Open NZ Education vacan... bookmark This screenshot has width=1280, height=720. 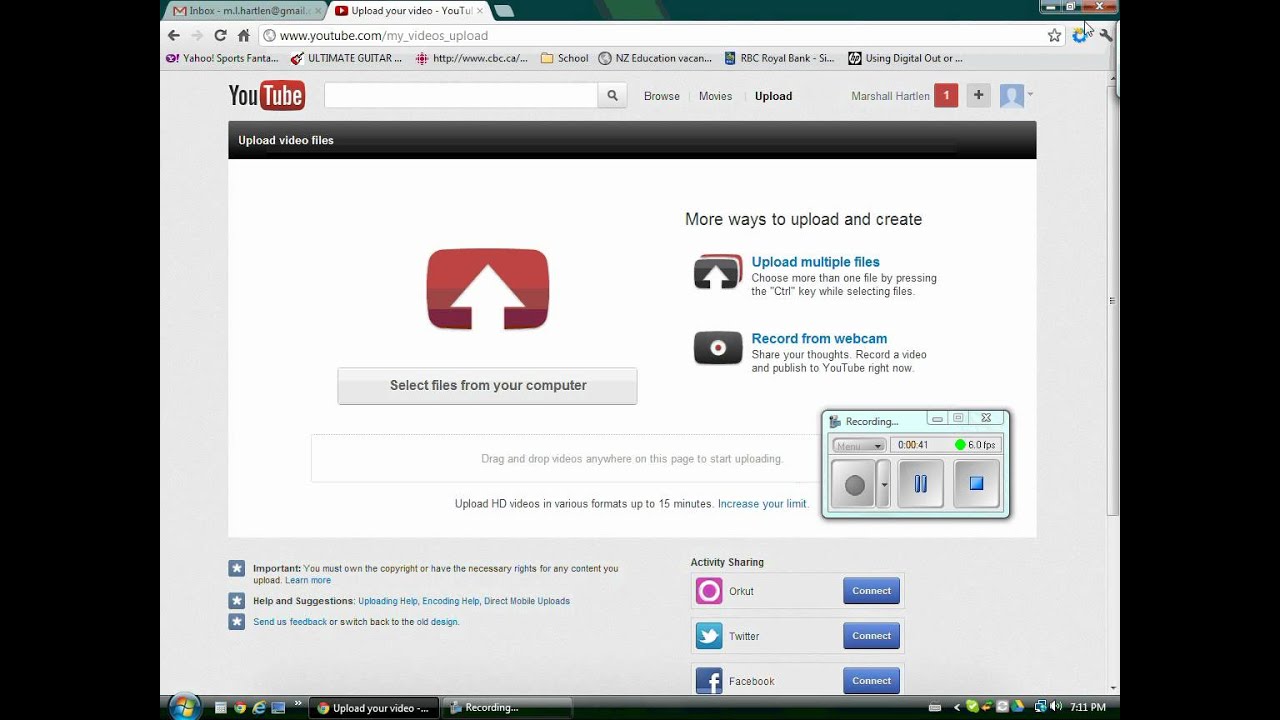[655, 58]
